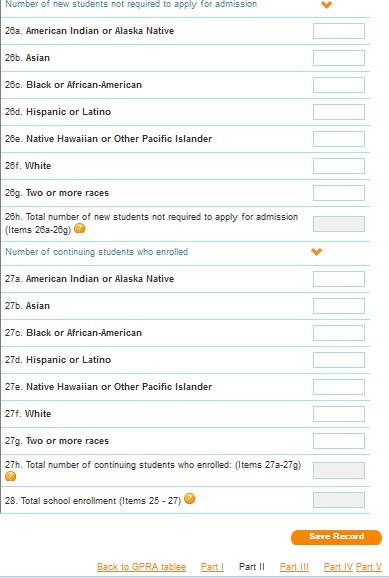This screenshot has height=578, width=389.
Task: Focus the 26c Black or African-American field
Action: 339,85
